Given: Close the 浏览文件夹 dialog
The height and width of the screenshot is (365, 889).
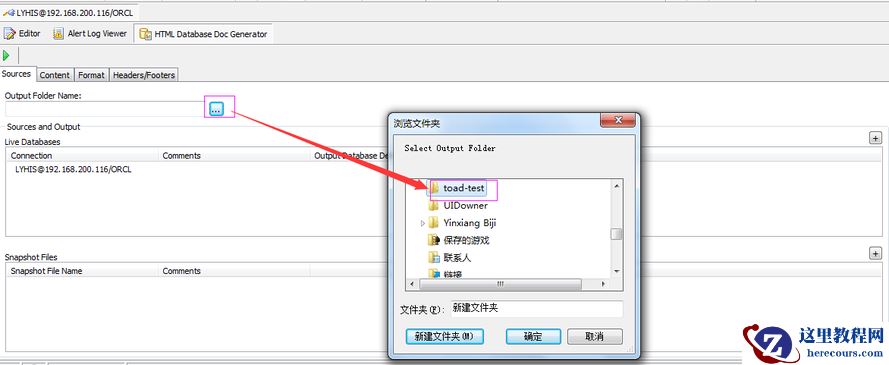Looking at the screenshot, I should pos(617,120).
